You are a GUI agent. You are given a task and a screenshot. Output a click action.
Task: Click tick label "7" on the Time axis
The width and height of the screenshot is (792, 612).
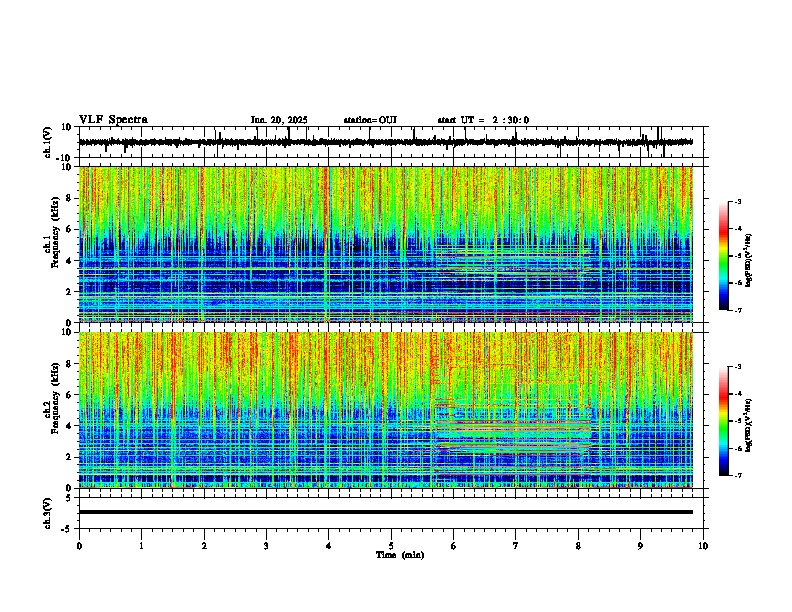(x=516, y=546)
